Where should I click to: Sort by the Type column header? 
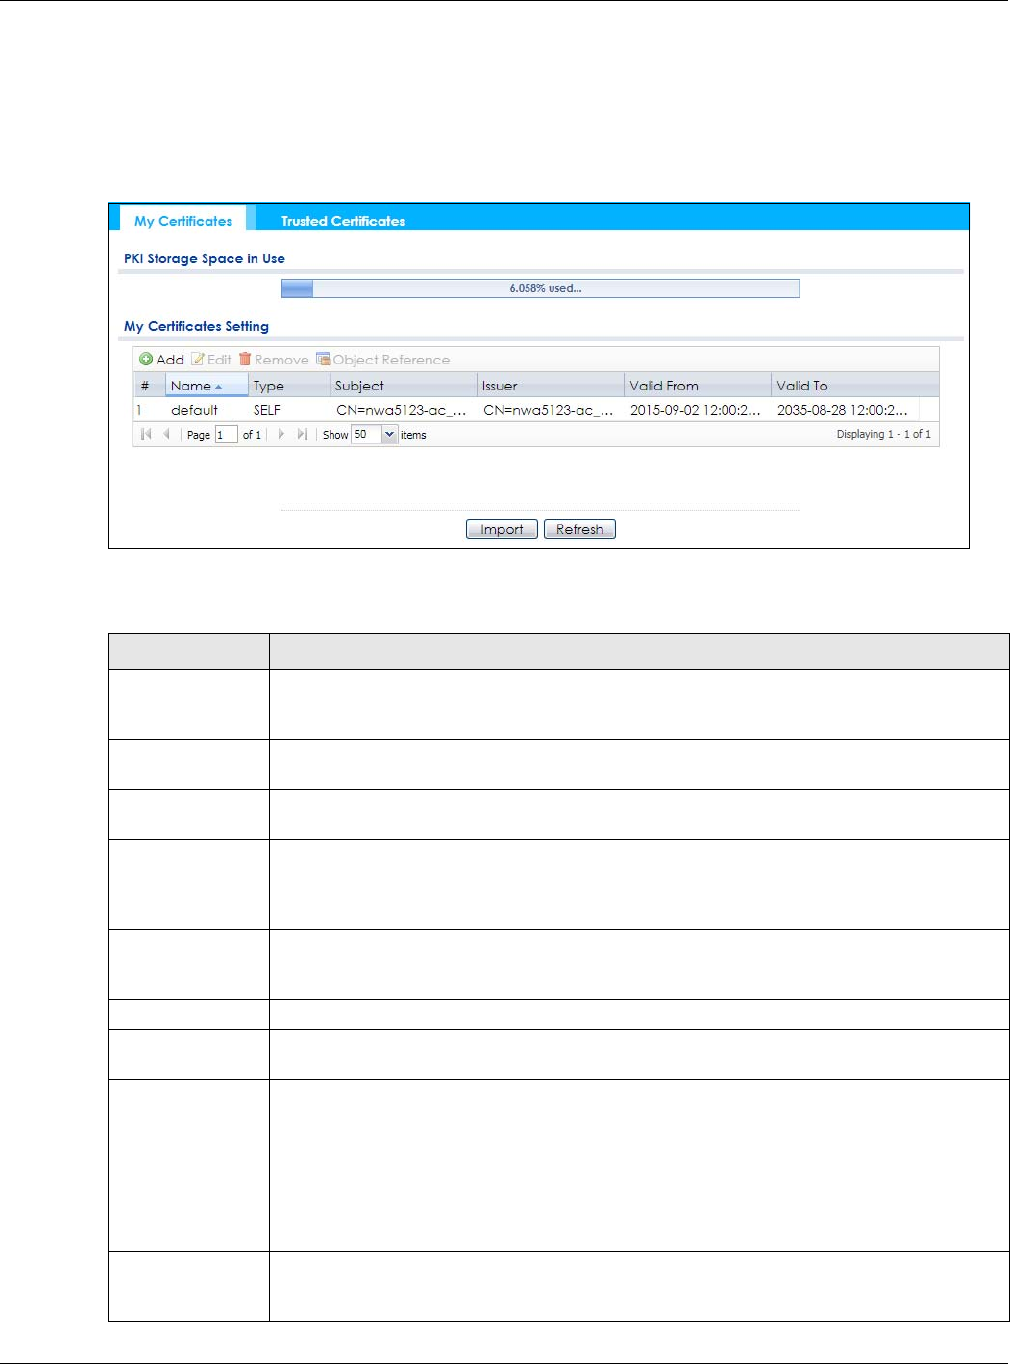[x=289, y=385]
